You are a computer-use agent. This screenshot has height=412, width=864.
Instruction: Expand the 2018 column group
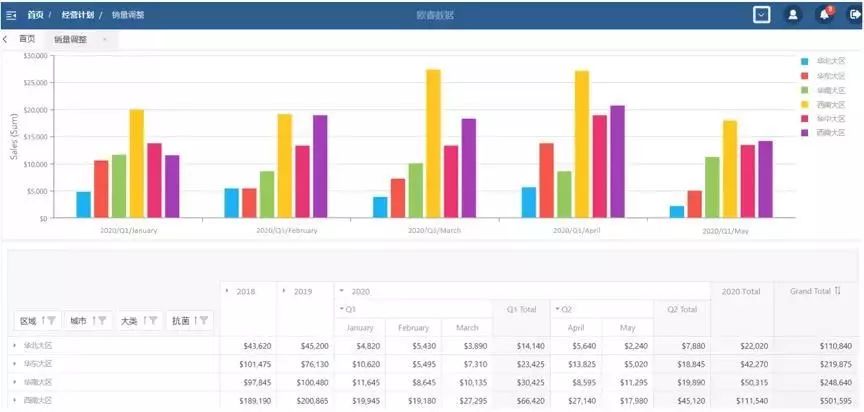tap(227, 291)
